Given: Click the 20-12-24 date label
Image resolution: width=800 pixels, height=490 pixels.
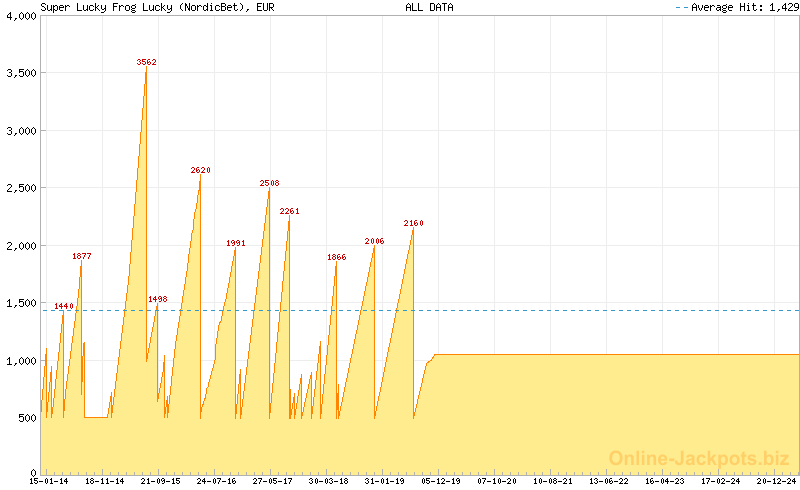Looking at the screenshot, I should pos(777,481).
